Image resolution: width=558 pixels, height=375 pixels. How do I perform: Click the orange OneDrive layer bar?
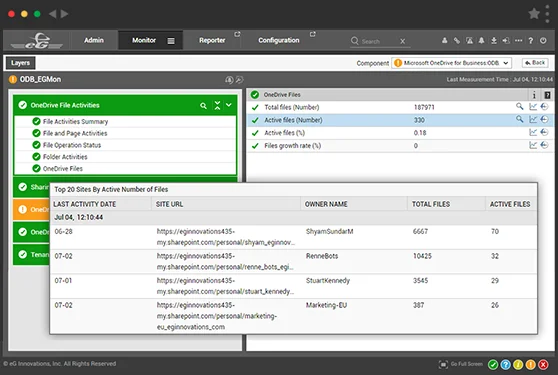pyautogui.click(x=31, y=209)
